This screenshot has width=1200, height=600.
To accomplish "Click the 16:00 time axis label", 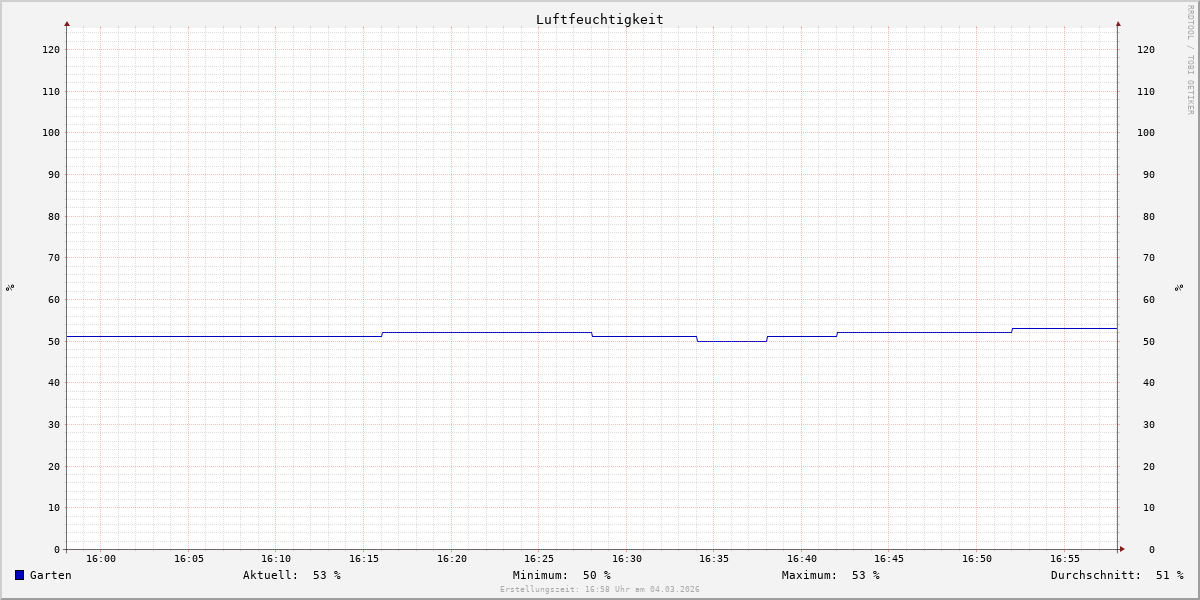I will pyautogui.click(x=101, y=559).
